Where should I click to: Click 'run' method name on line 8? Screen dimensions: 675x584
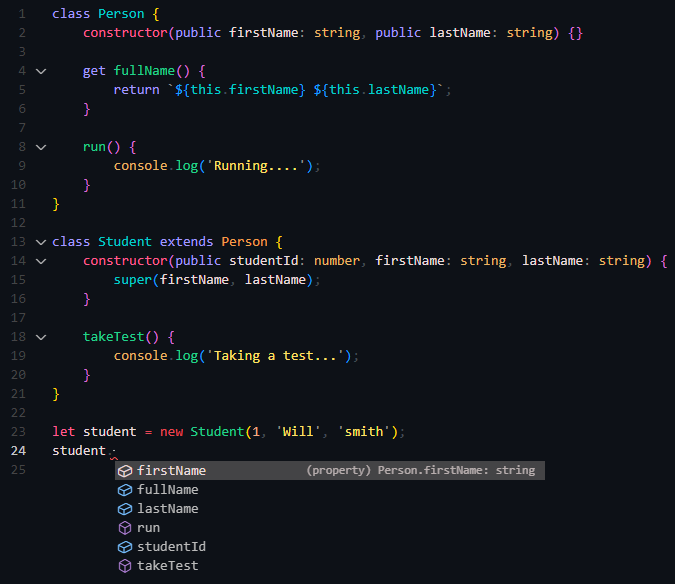[x=94, y=147]
